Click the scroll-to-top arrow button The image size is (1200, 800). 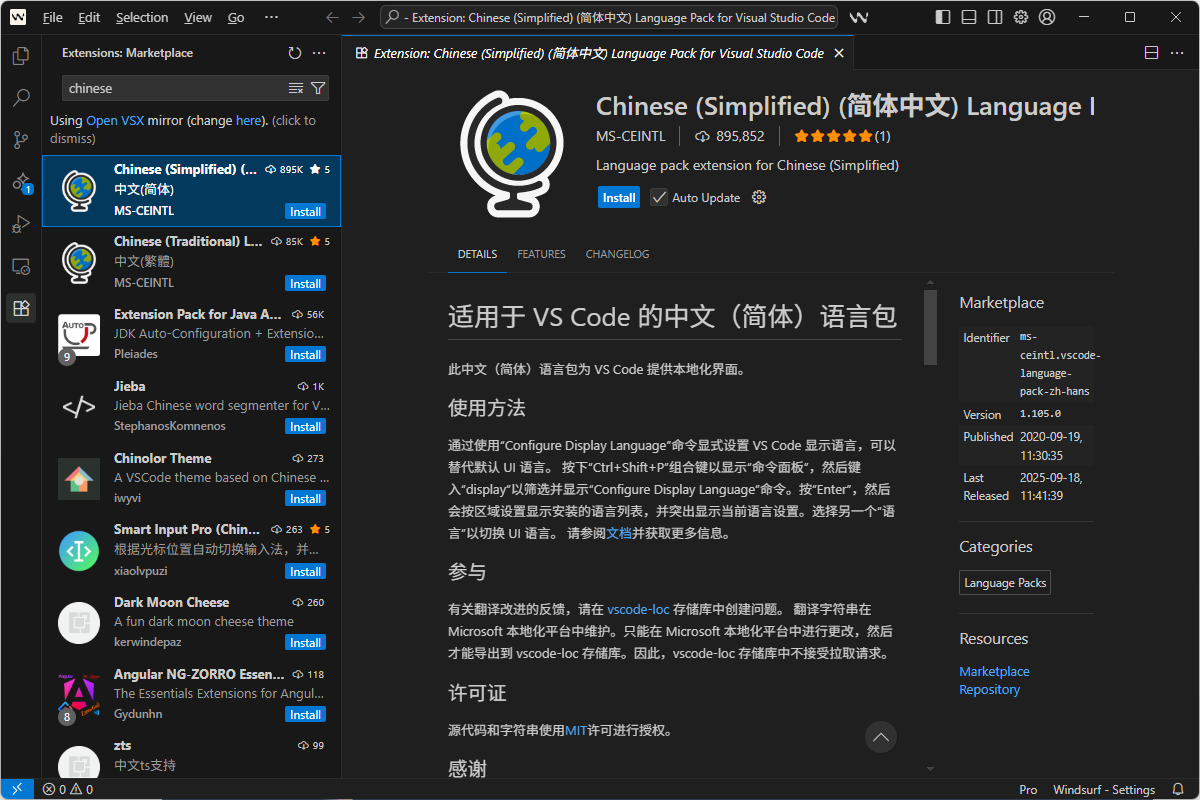click(x=880, y=737)
